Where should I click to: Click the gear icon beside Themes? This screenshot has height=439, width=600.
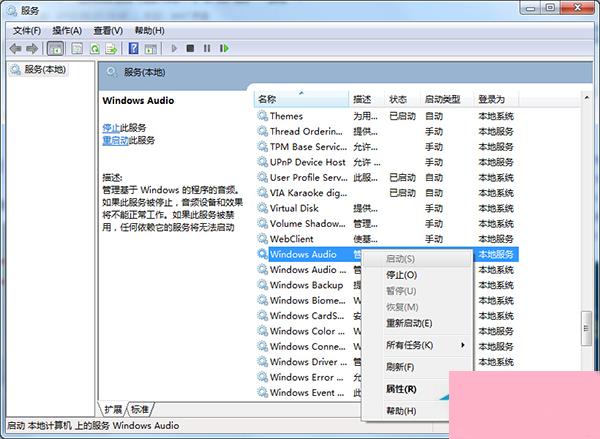coord(262,116)
